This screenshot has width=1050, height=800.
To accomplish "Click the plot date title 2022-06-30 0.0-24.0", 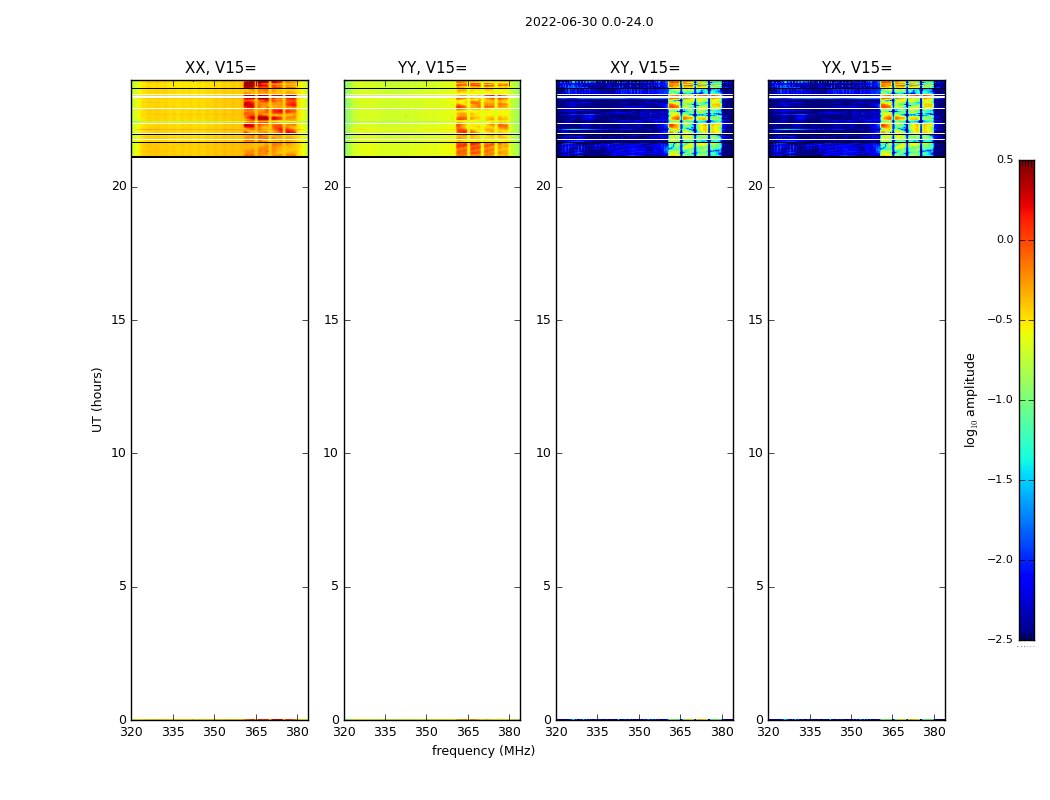I will 589,22.
